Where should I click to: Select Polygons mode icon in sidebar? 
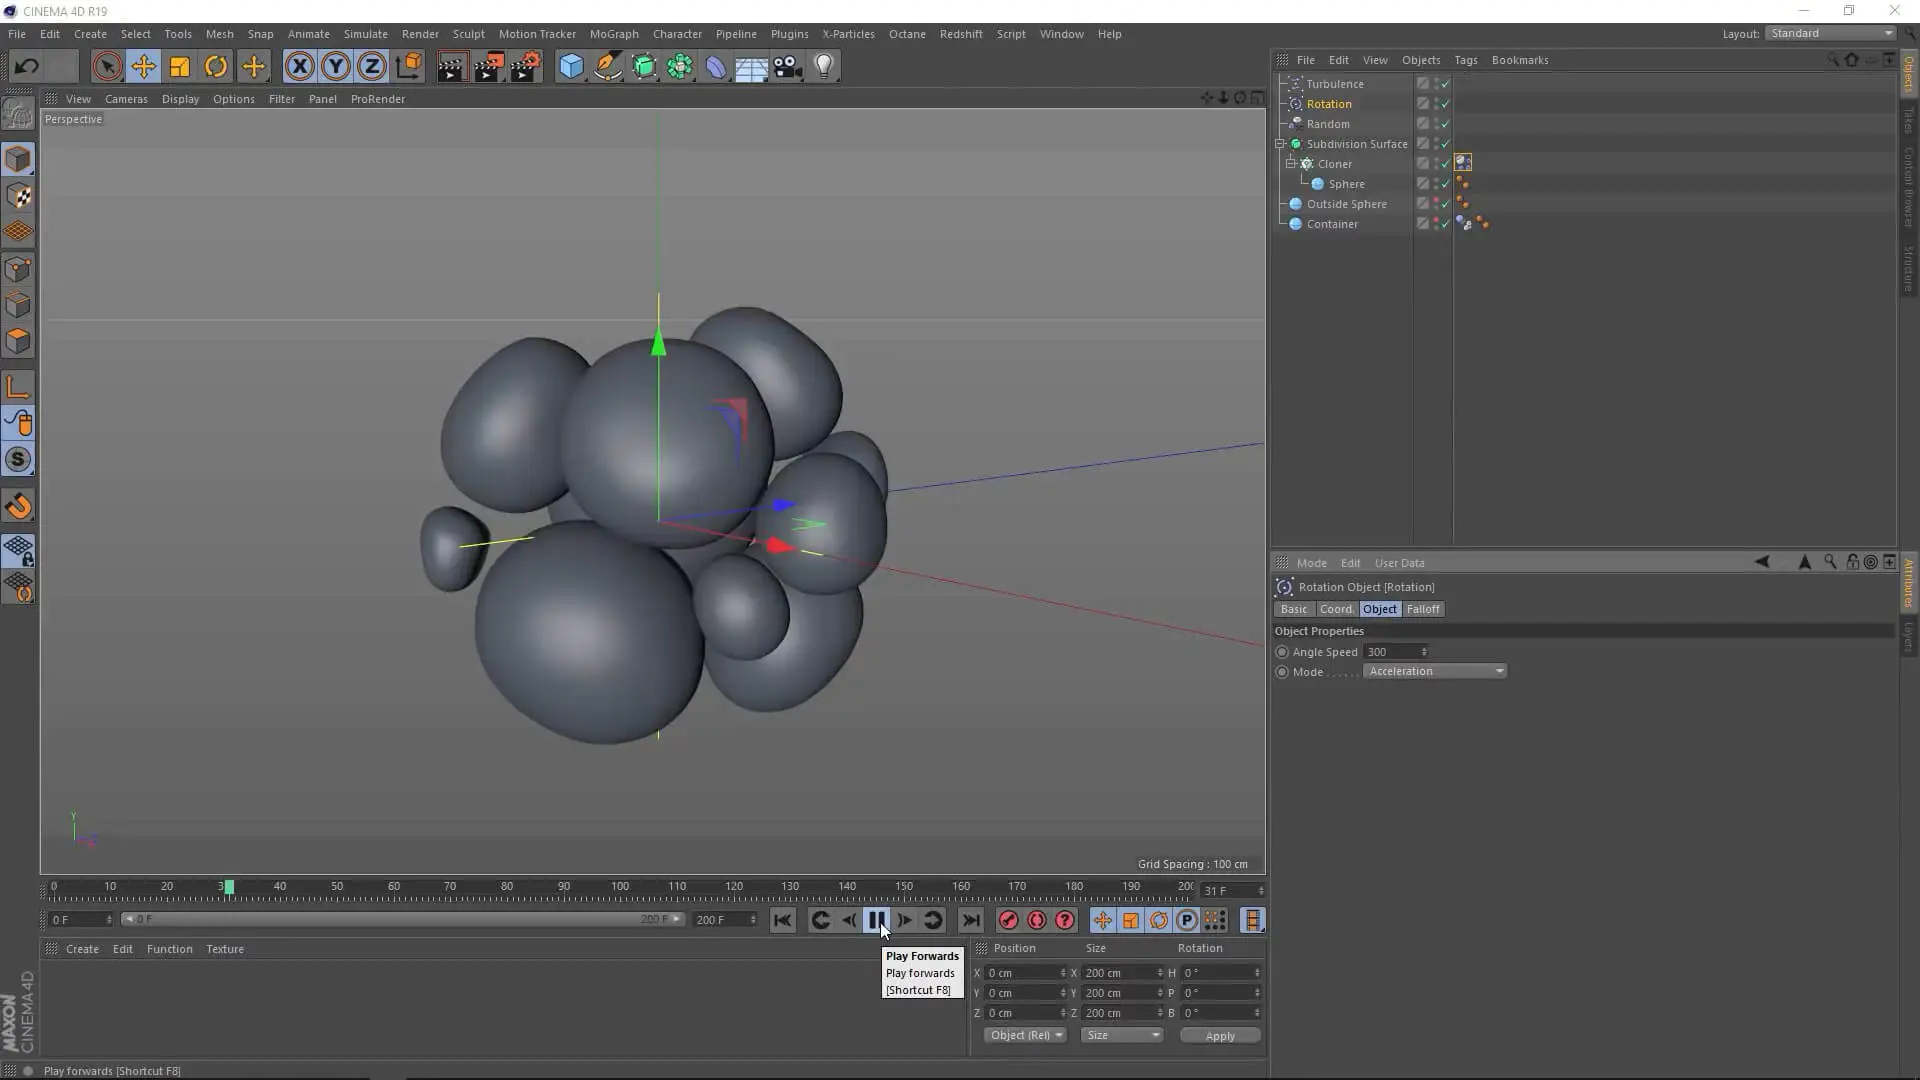coord(18,341)
